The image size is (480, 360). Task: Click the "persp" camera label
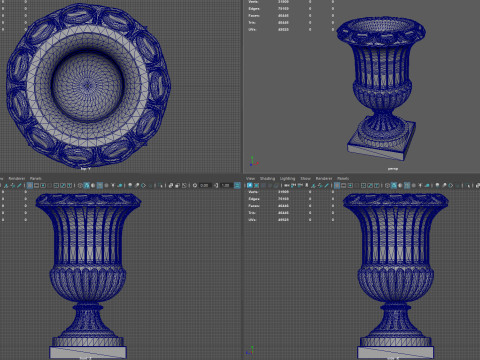(393, 169)
